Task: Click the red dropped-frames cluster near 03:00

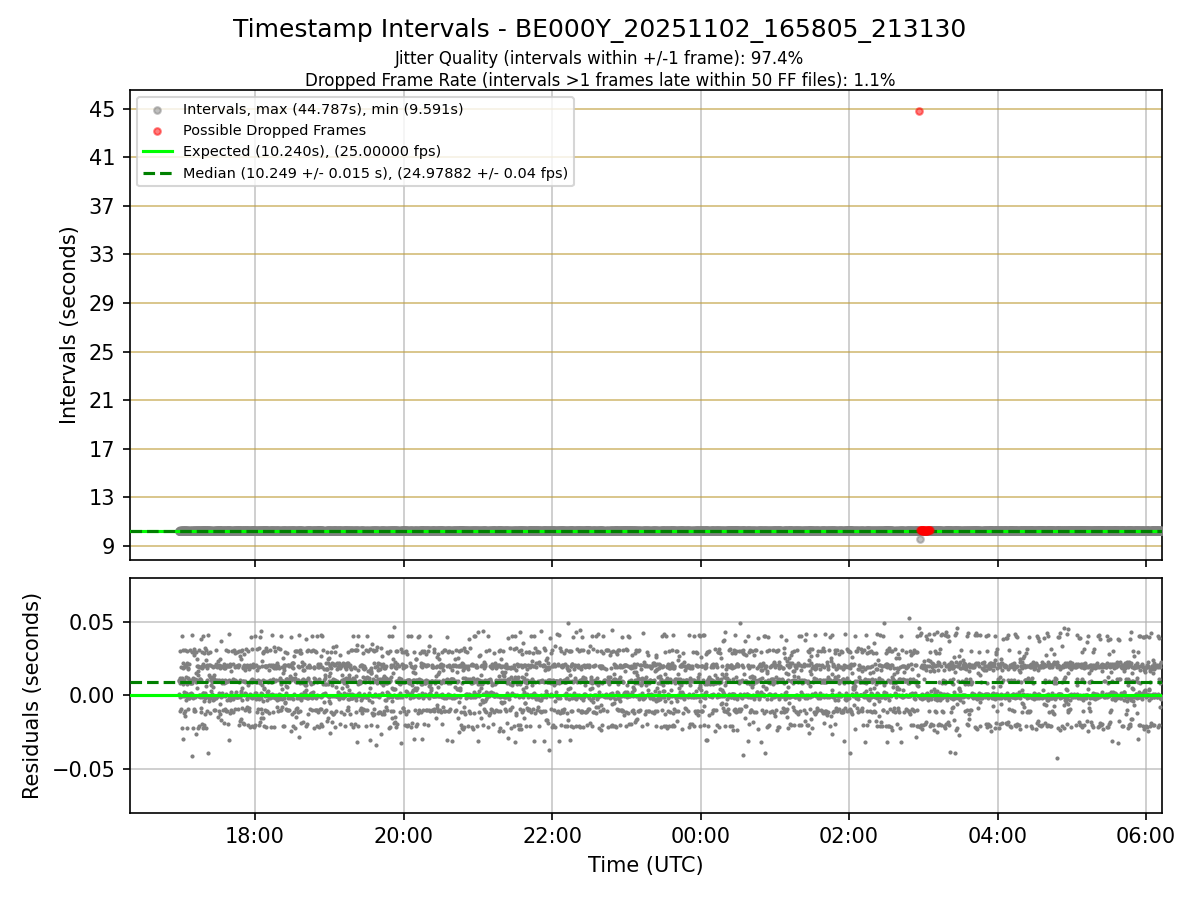Action: [926, 531]
